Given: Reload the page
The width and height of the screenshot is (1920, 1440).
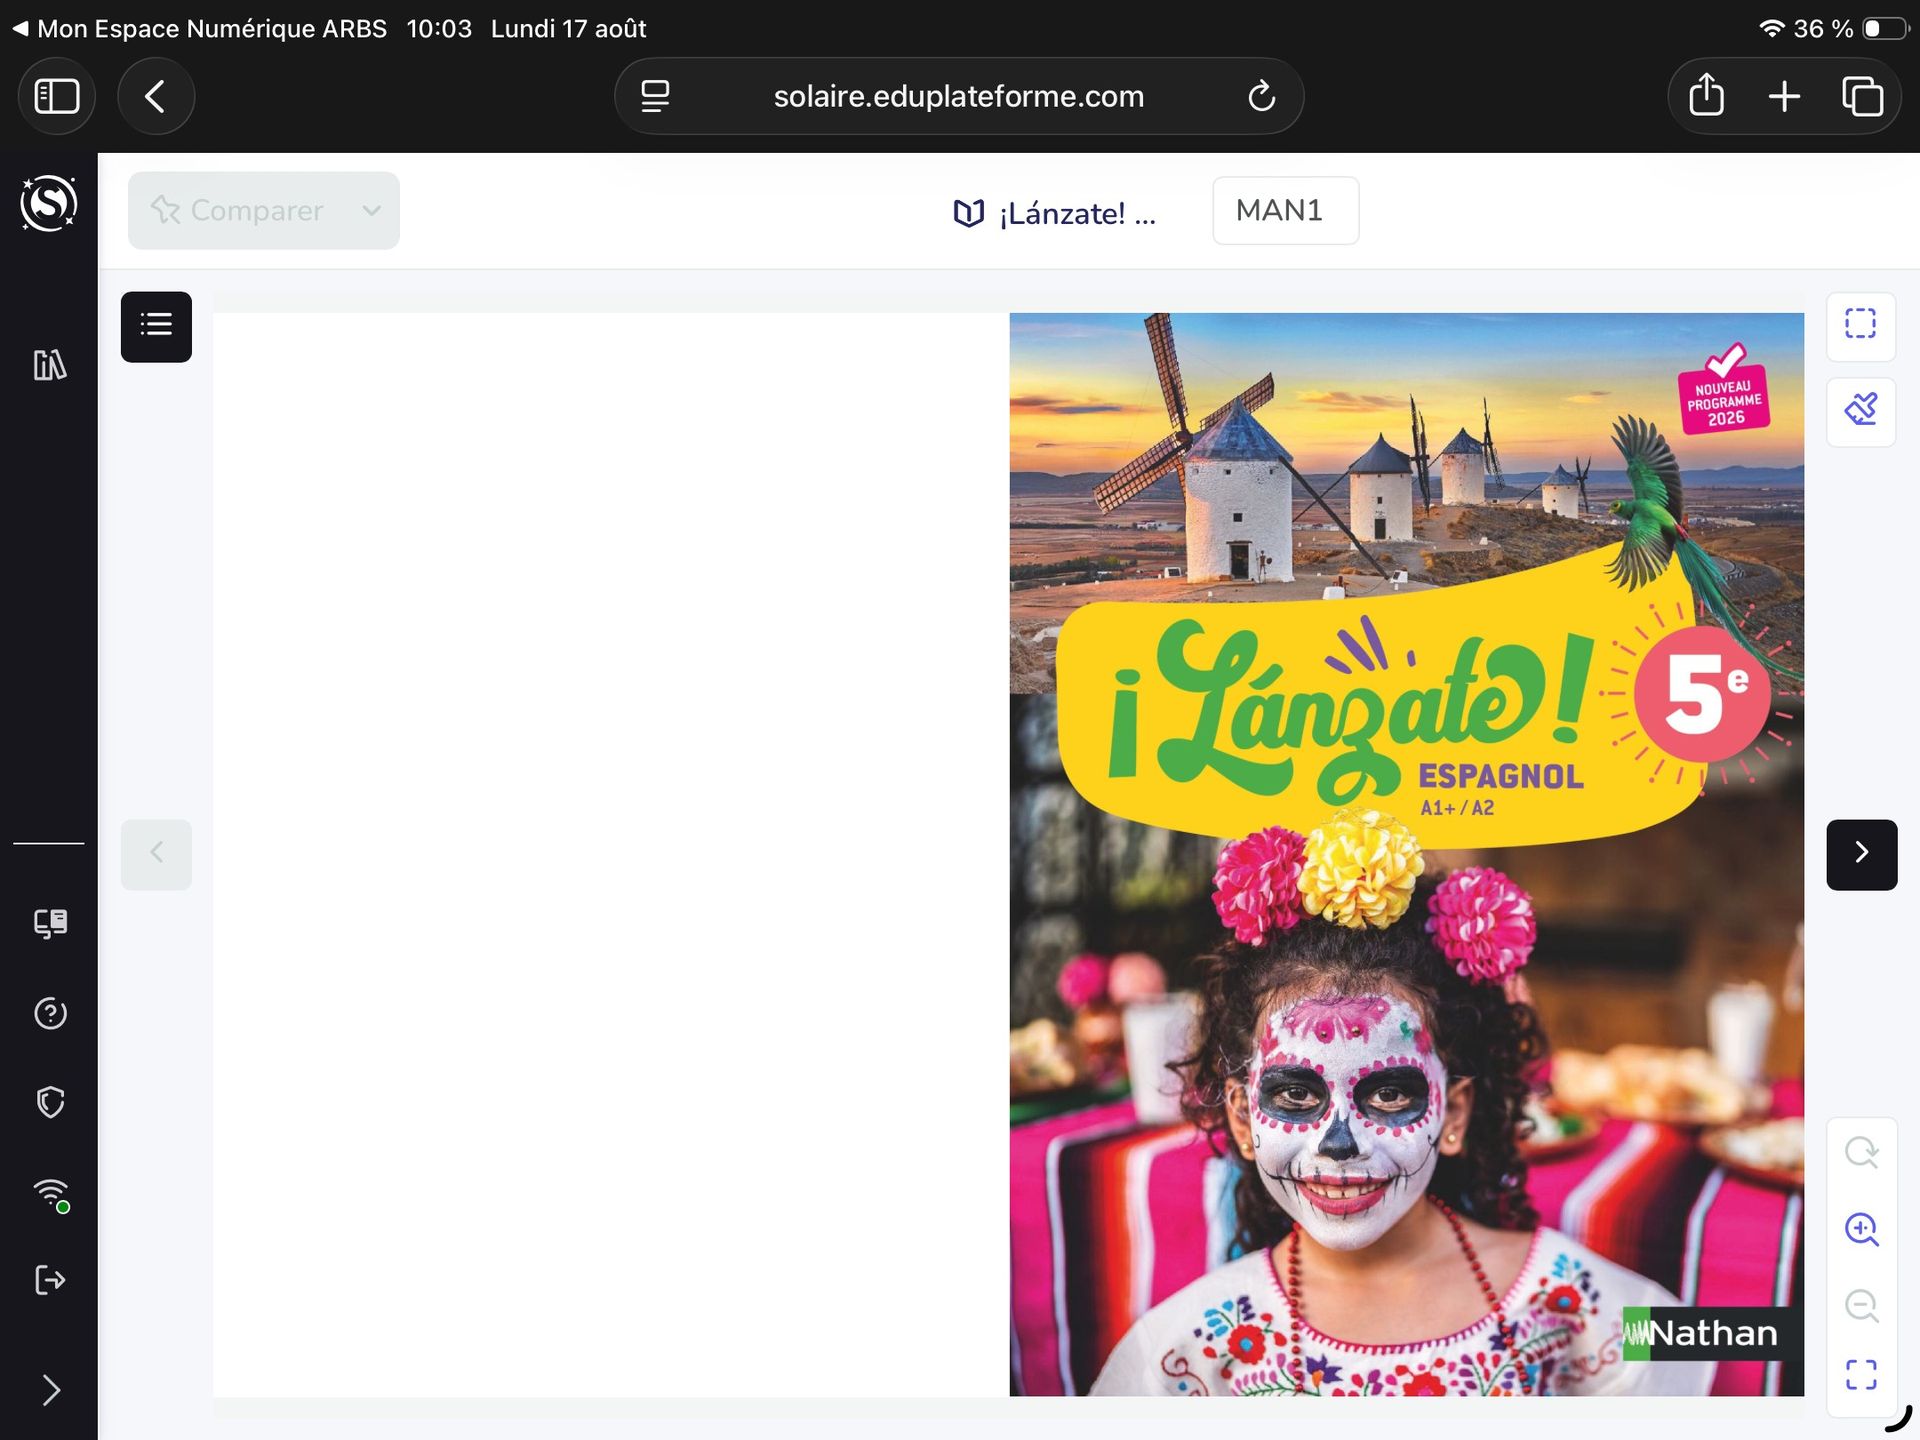Looking at the screenshot, I should coord(1261,96).
